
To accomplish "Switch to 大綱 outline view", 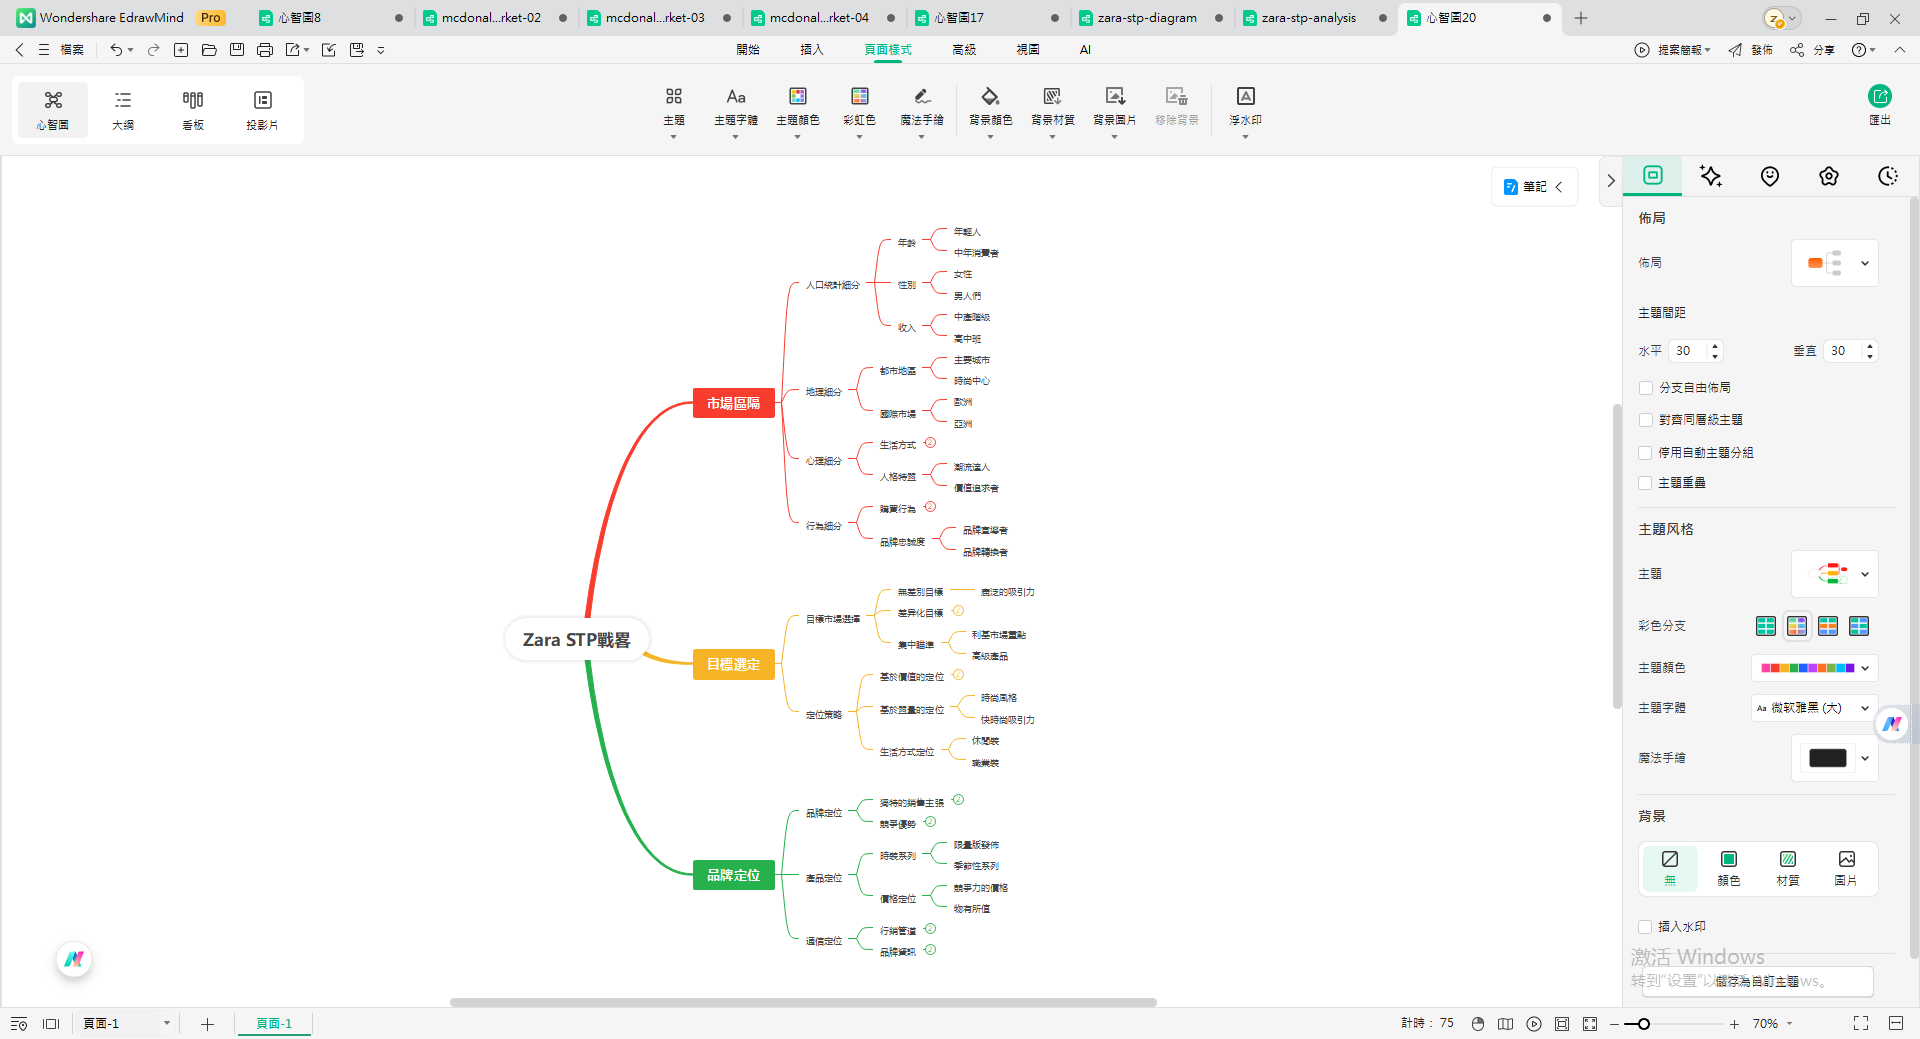I will [123, 109].
